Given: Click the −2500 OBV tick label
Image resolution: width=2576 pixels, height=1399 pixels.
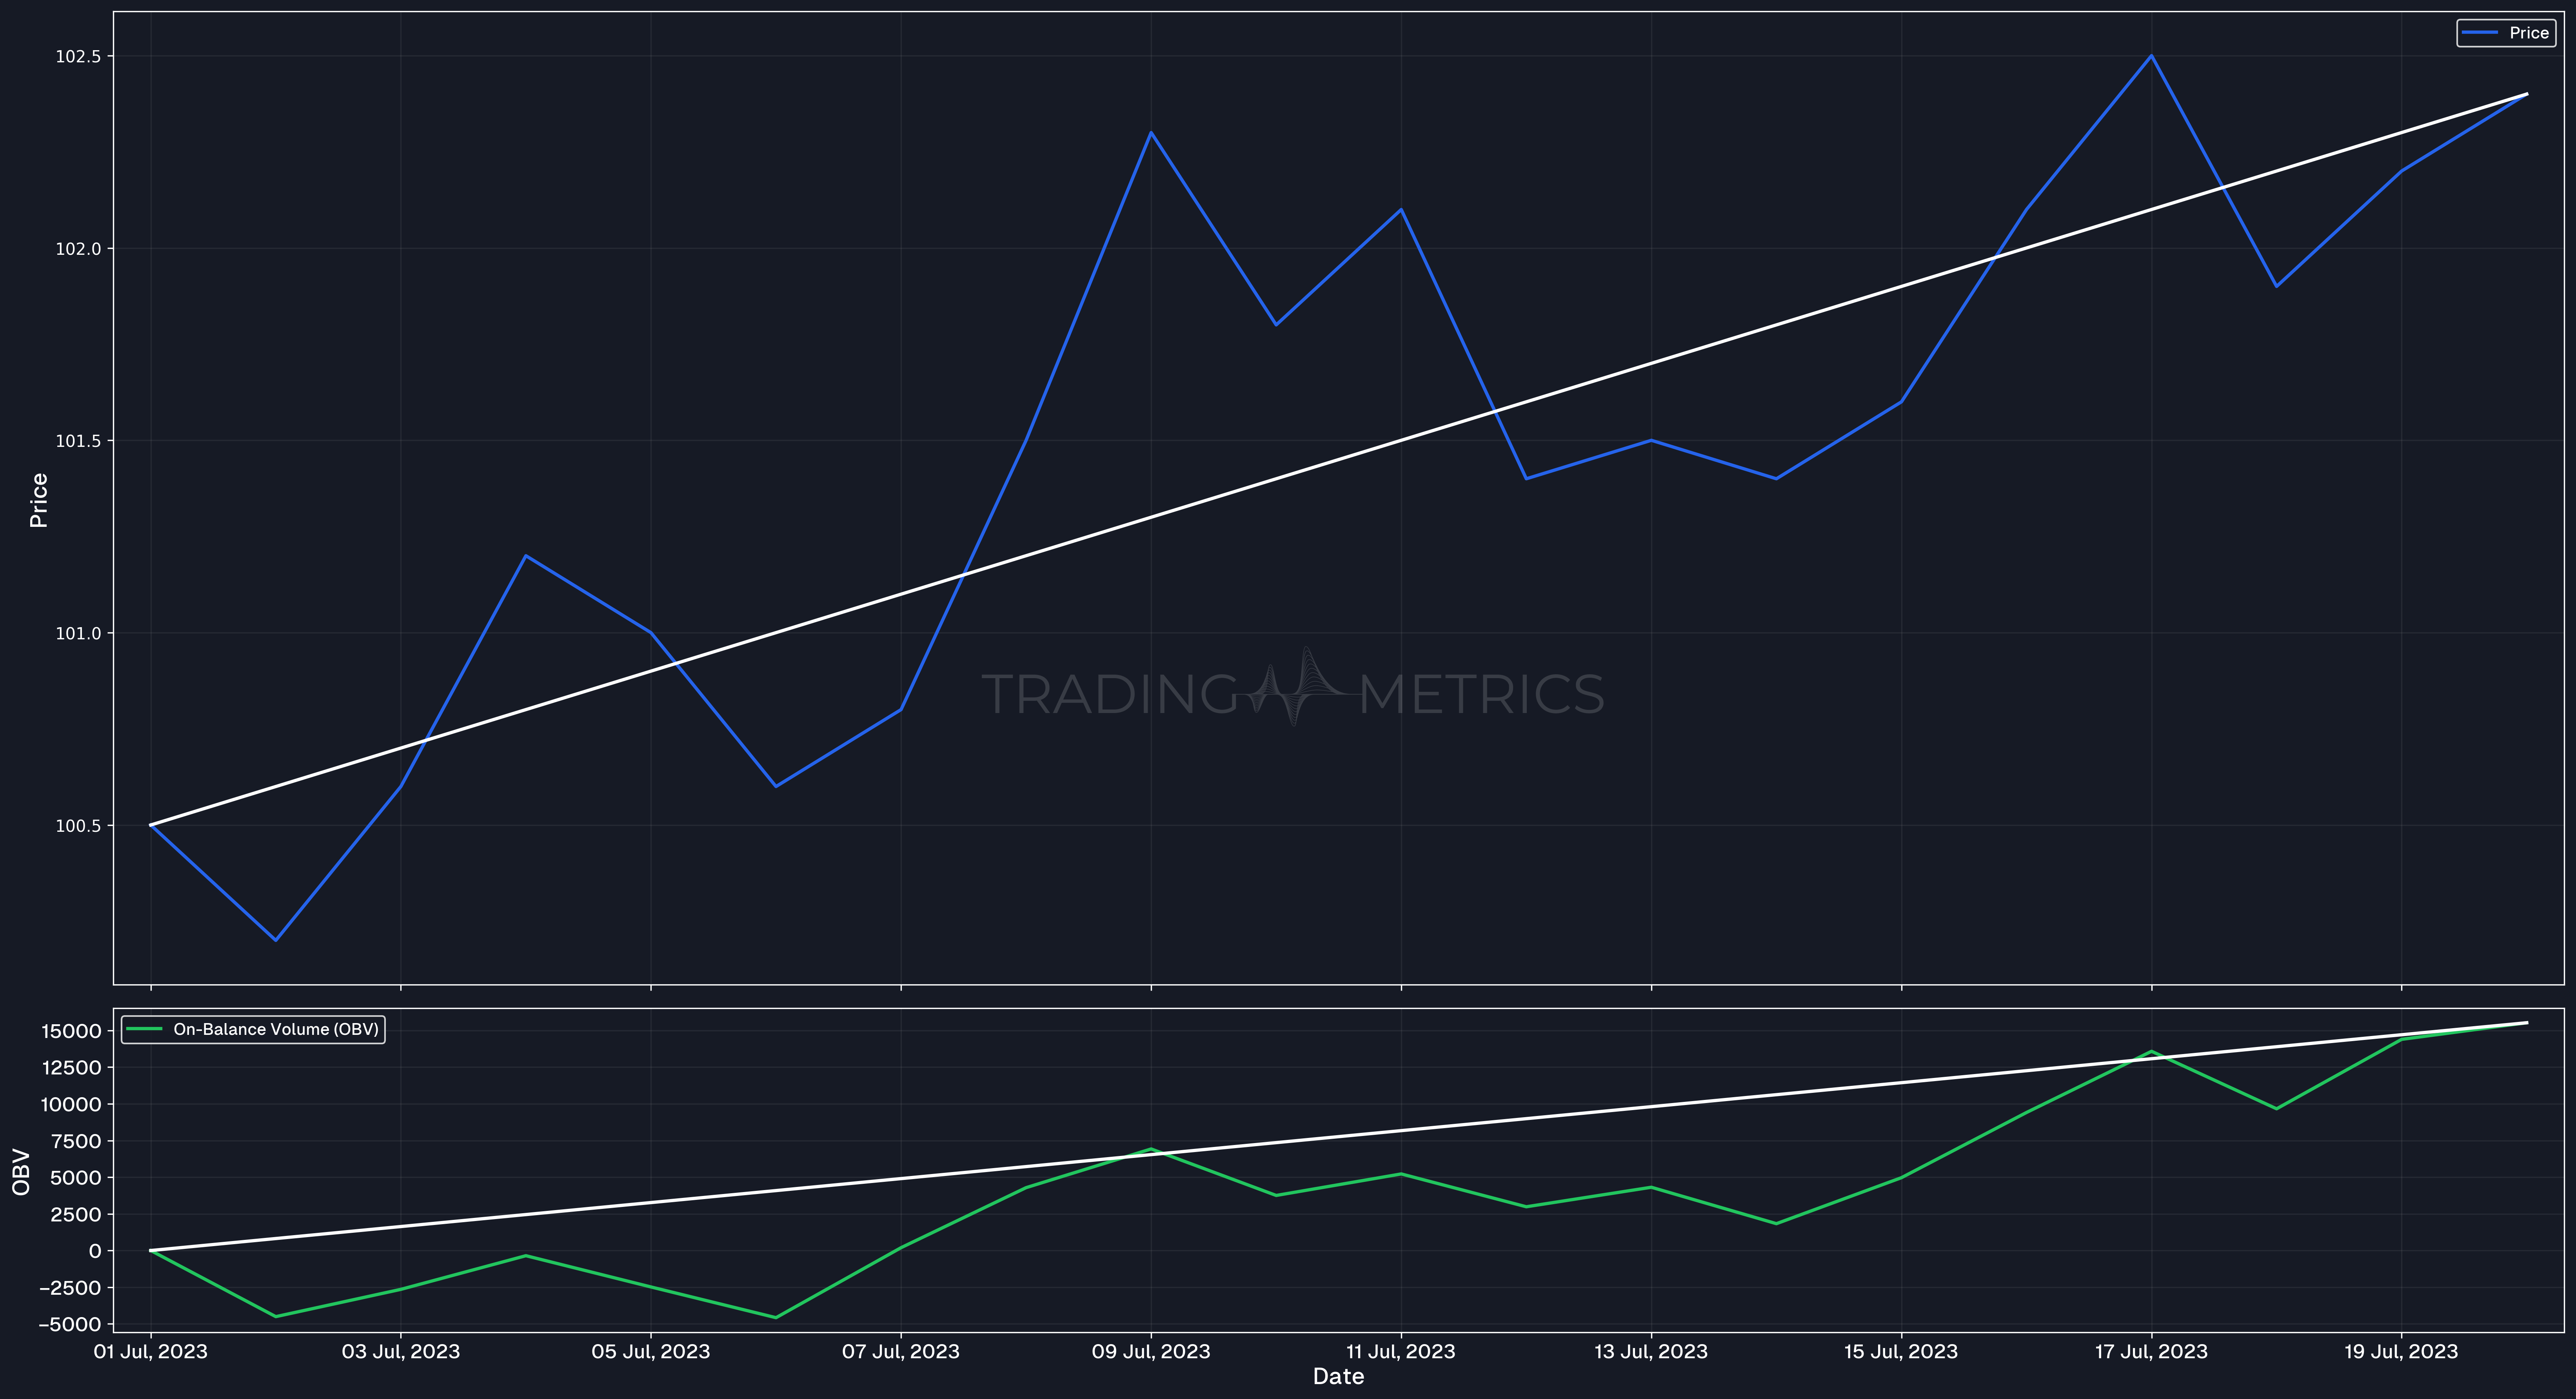Looking at the screenshot, I should pos(70,1288).
